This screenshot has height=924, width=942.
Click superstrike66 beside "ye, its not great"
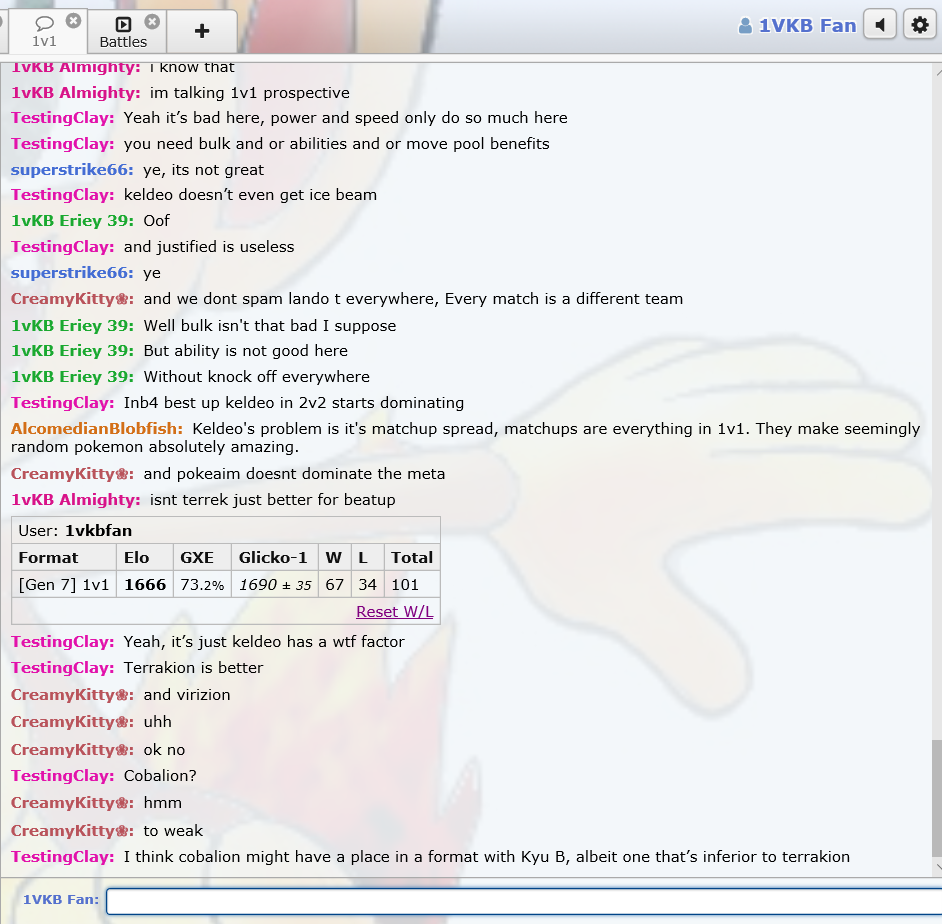72,170
